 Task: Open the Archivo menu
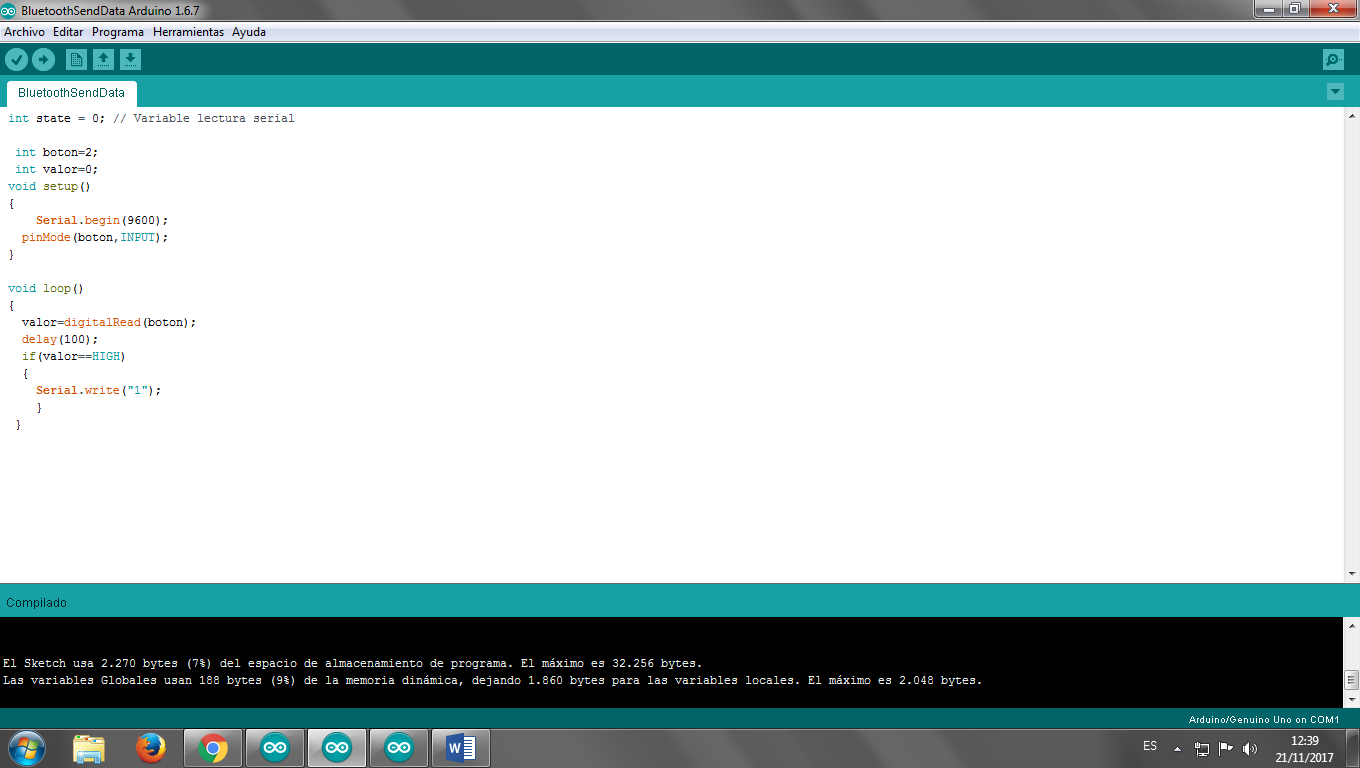click(24, 32)
